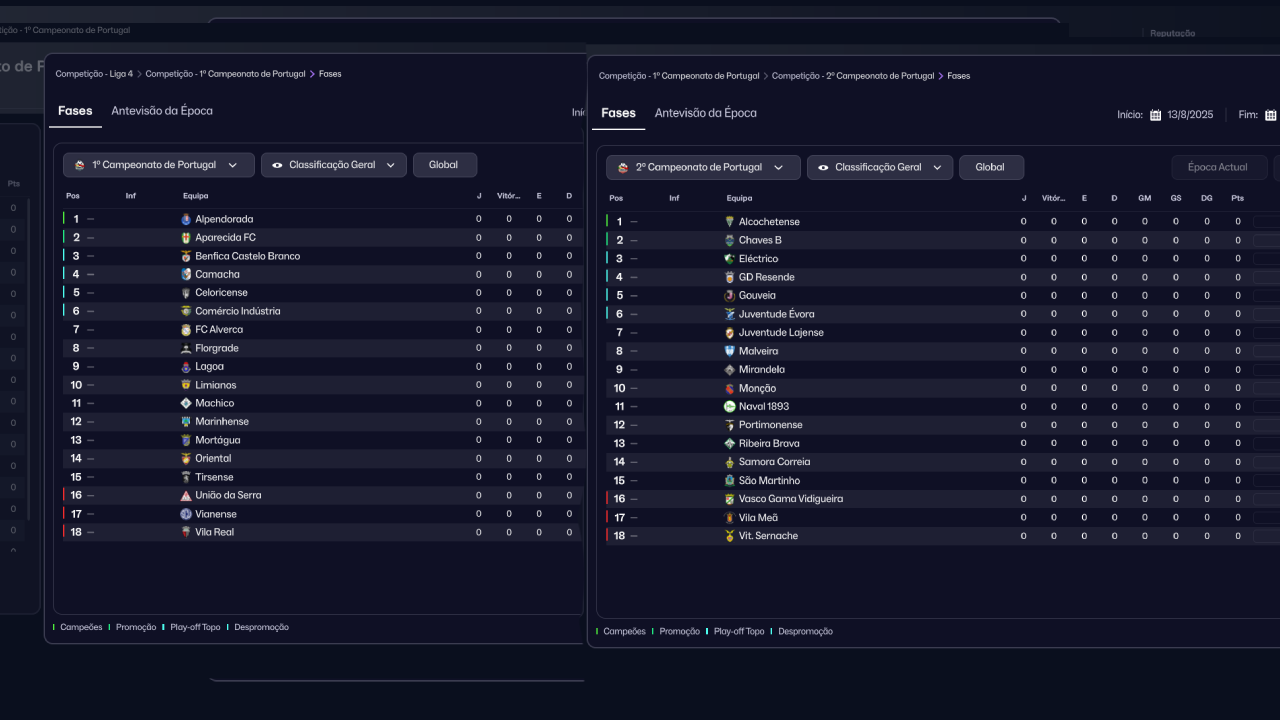
Task: Click the Vit. Sernache club badge
Action: (x=729, y=536)
